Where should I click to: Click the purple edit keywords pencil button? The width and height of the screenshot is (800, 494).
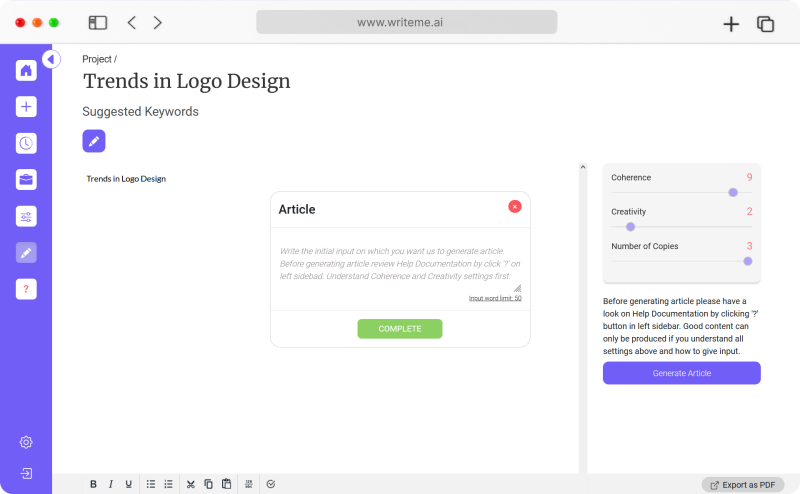click(x=94, y=141)
